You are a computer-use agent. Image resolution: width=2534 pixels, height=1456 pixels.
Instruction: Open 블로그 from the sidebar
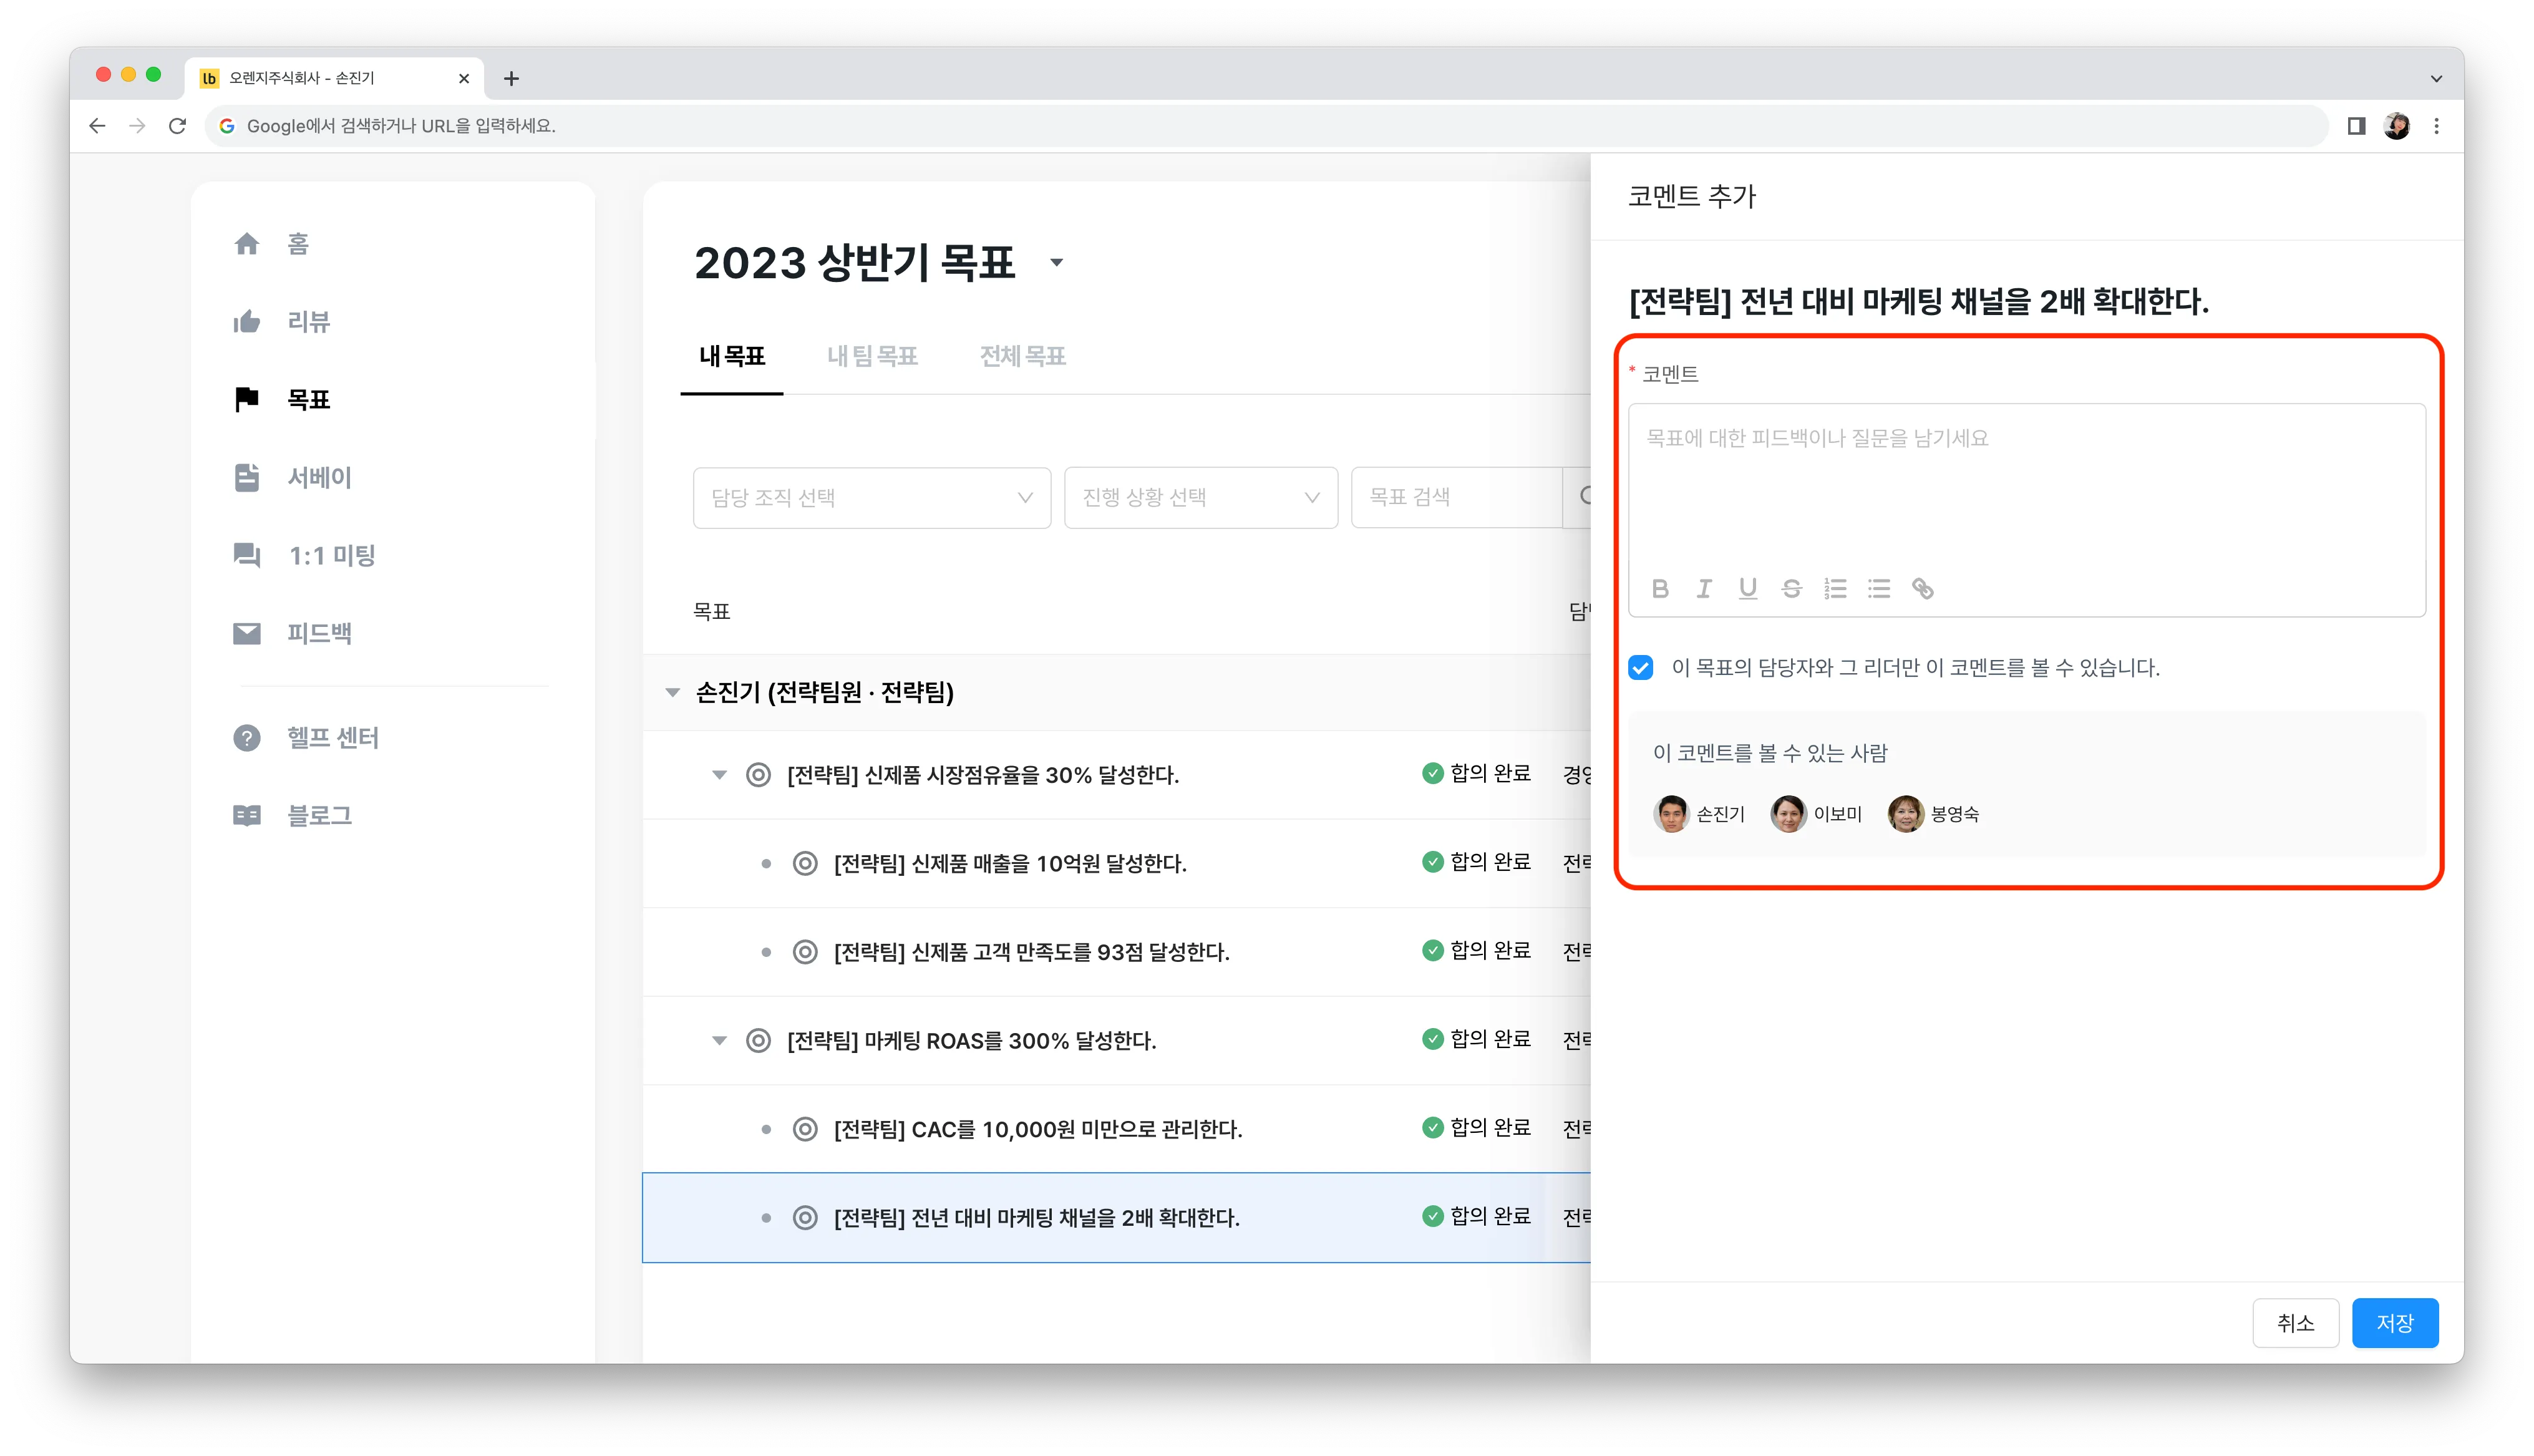[319, 816]
